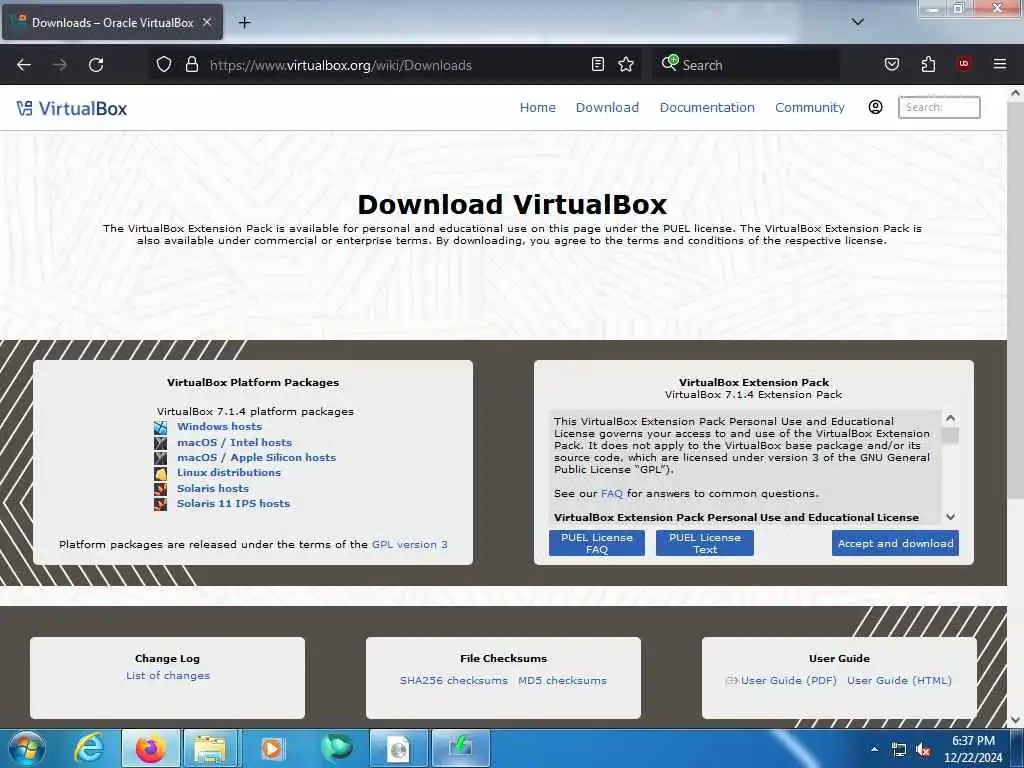Open the uBlock Origin extension icon
The height and width of the screenshot is (768, 1024).
(x=963, y=64)
